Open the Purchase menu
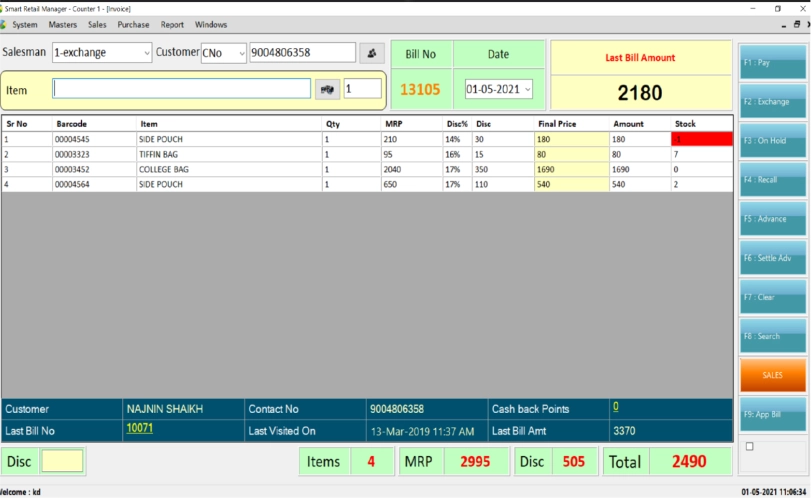Image resolution: width=811 pixels, height=498 pixels. click(x=133, y=24)
